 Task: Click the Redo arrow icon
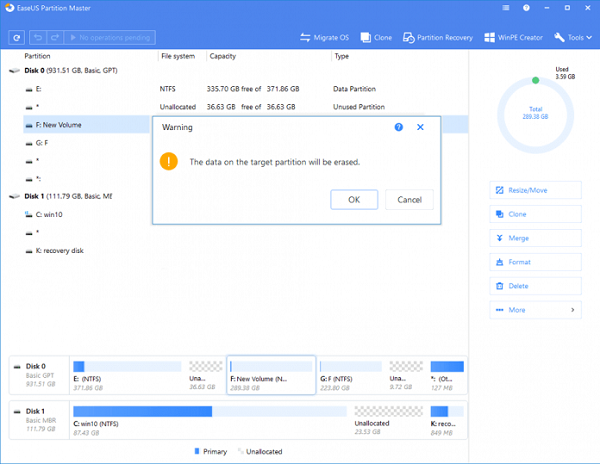(54, 37)
